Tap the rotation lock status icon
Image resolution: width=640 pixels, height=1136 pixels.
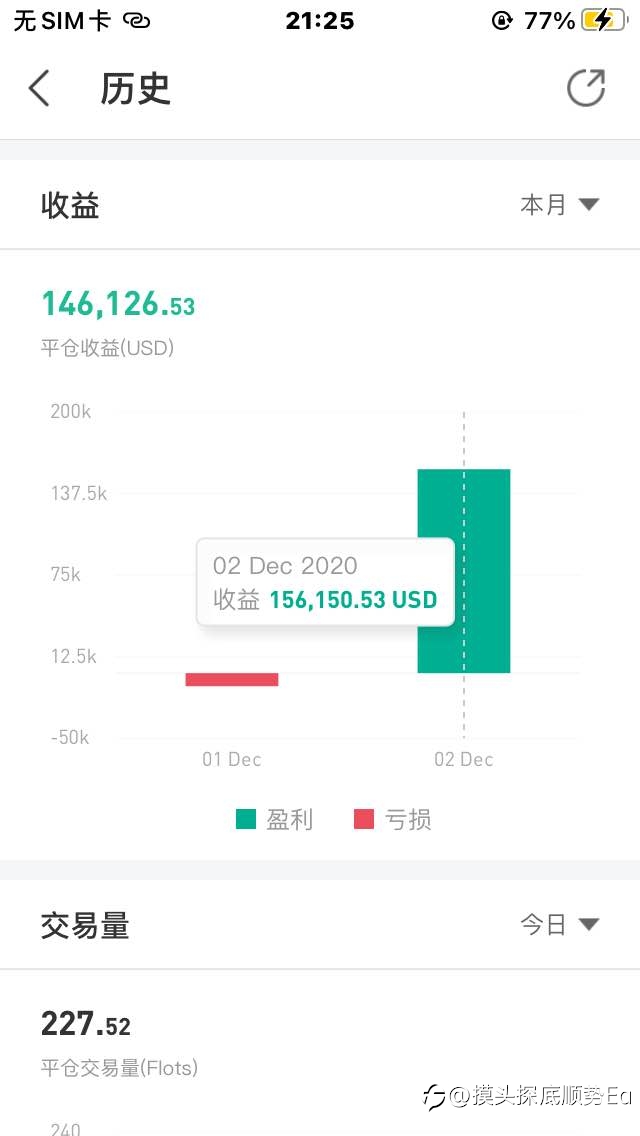click(502, 21)
